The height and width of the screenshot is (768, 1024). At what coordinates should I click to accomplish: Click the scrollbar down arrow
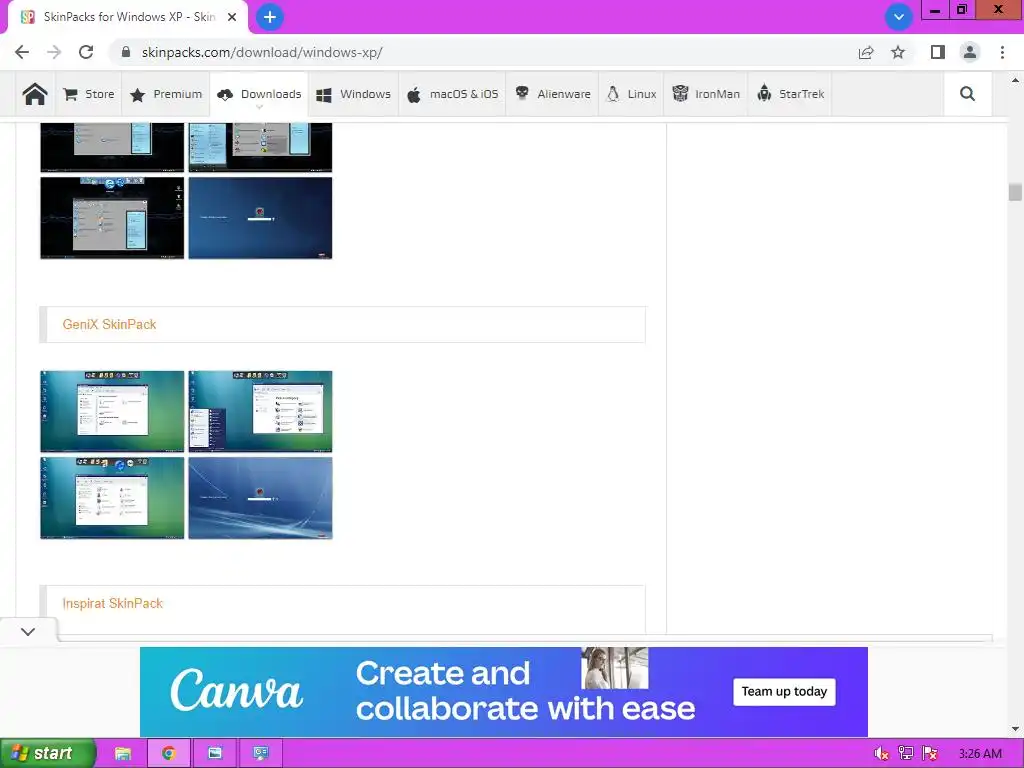click(1015, 729)
